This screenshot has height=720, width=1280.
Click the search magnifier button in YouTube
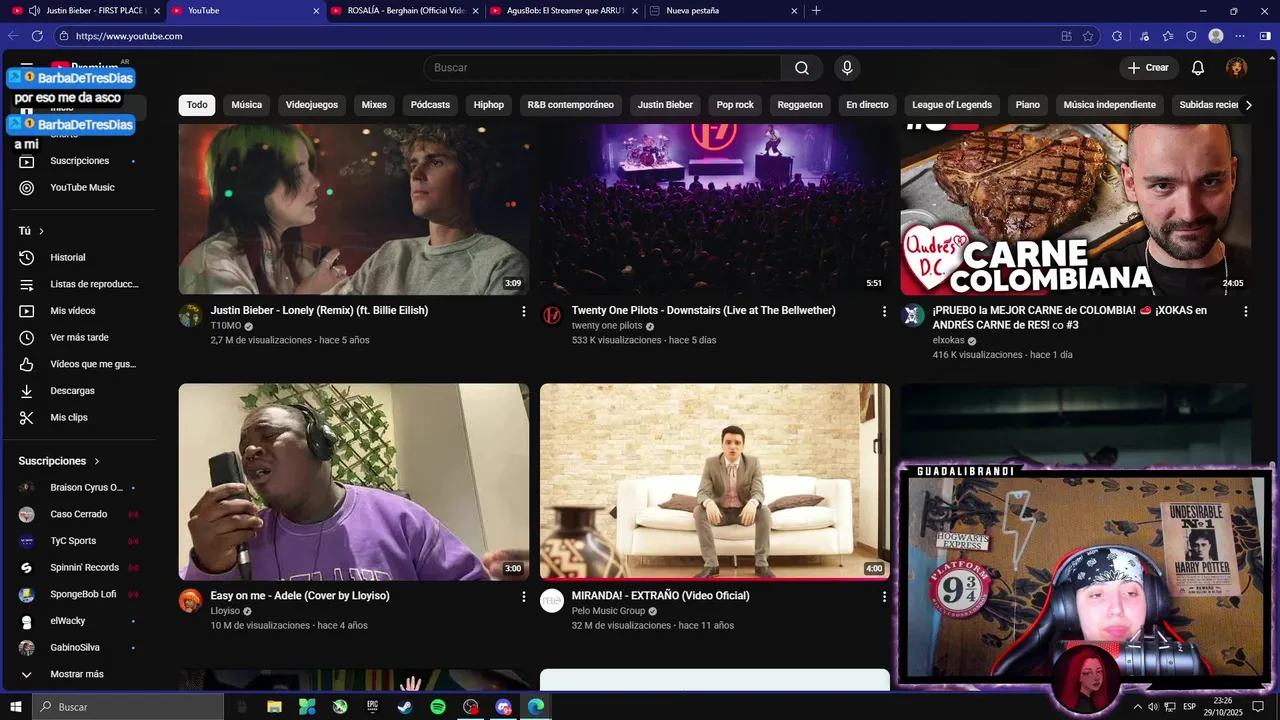tap(802, 68)
